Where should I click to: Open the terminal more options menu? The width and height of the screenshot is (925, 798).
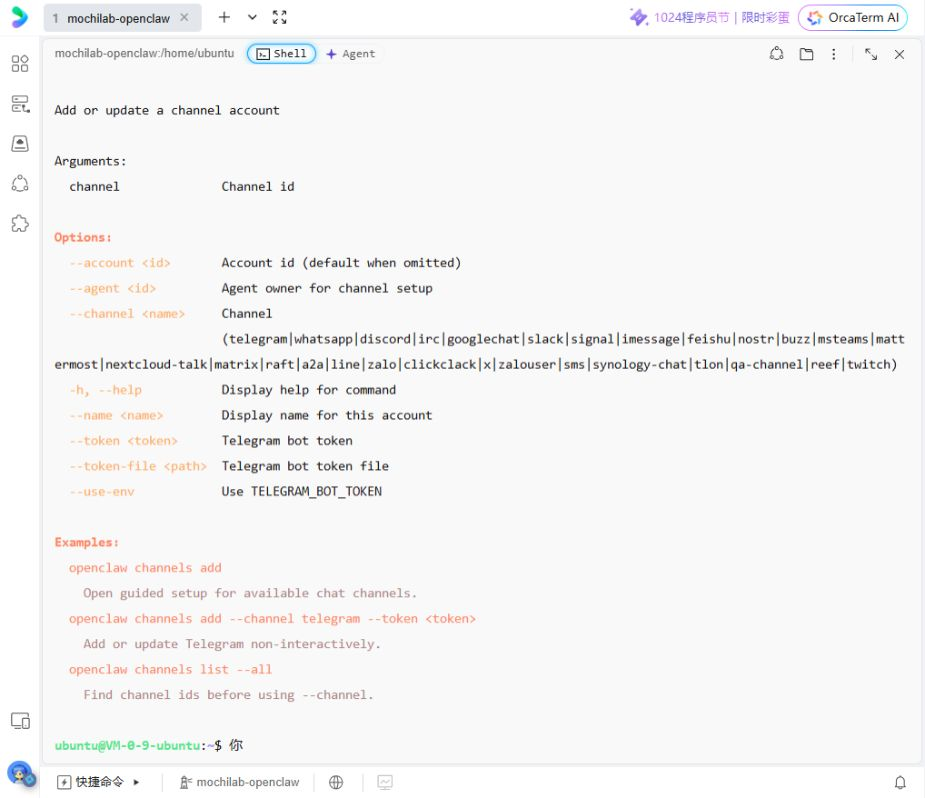pyautogui.click(x=834, y=54)
